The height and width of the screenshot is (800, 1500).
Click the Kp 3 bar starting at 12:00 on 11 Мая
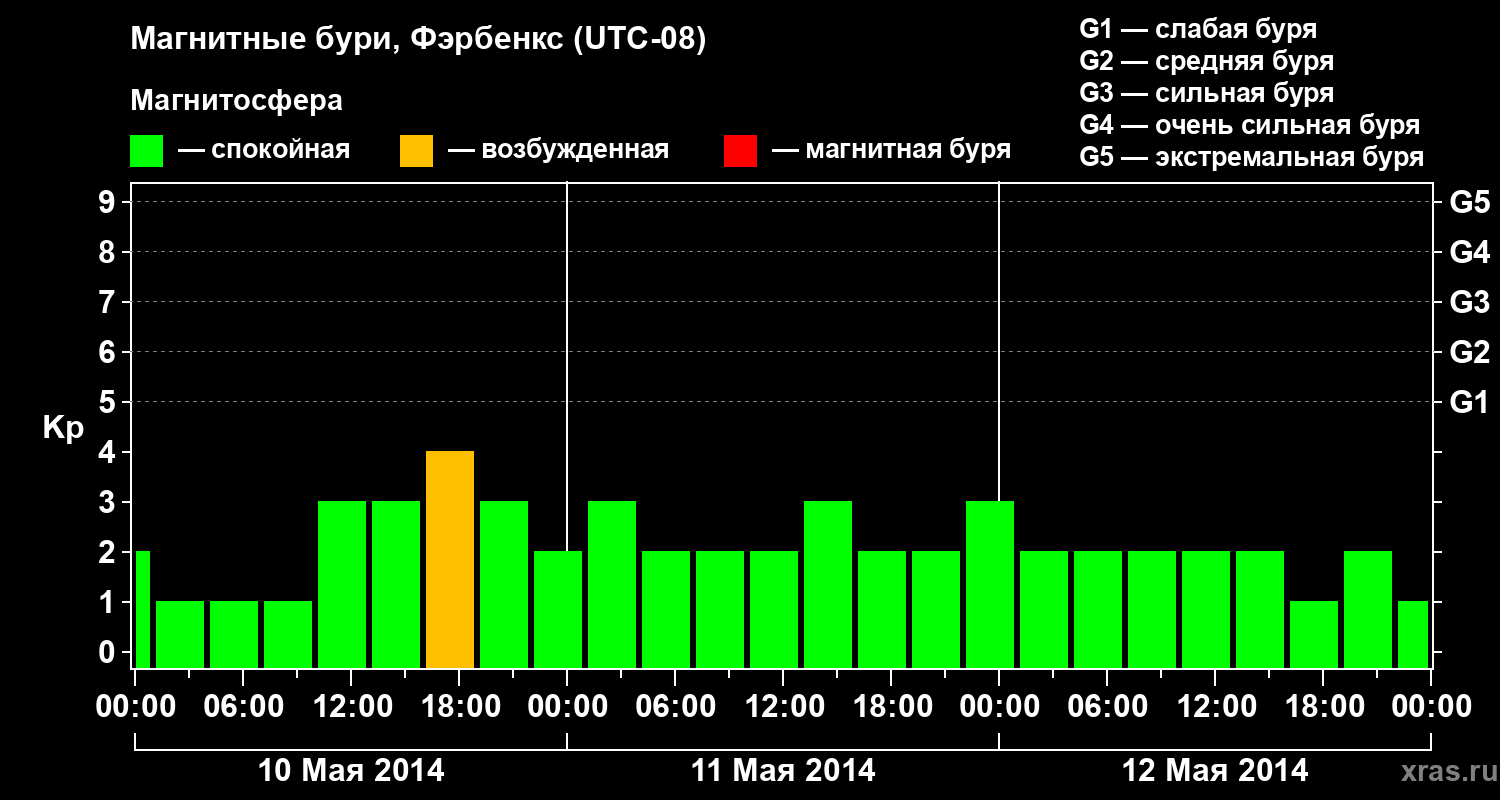[x=828, y=585]
